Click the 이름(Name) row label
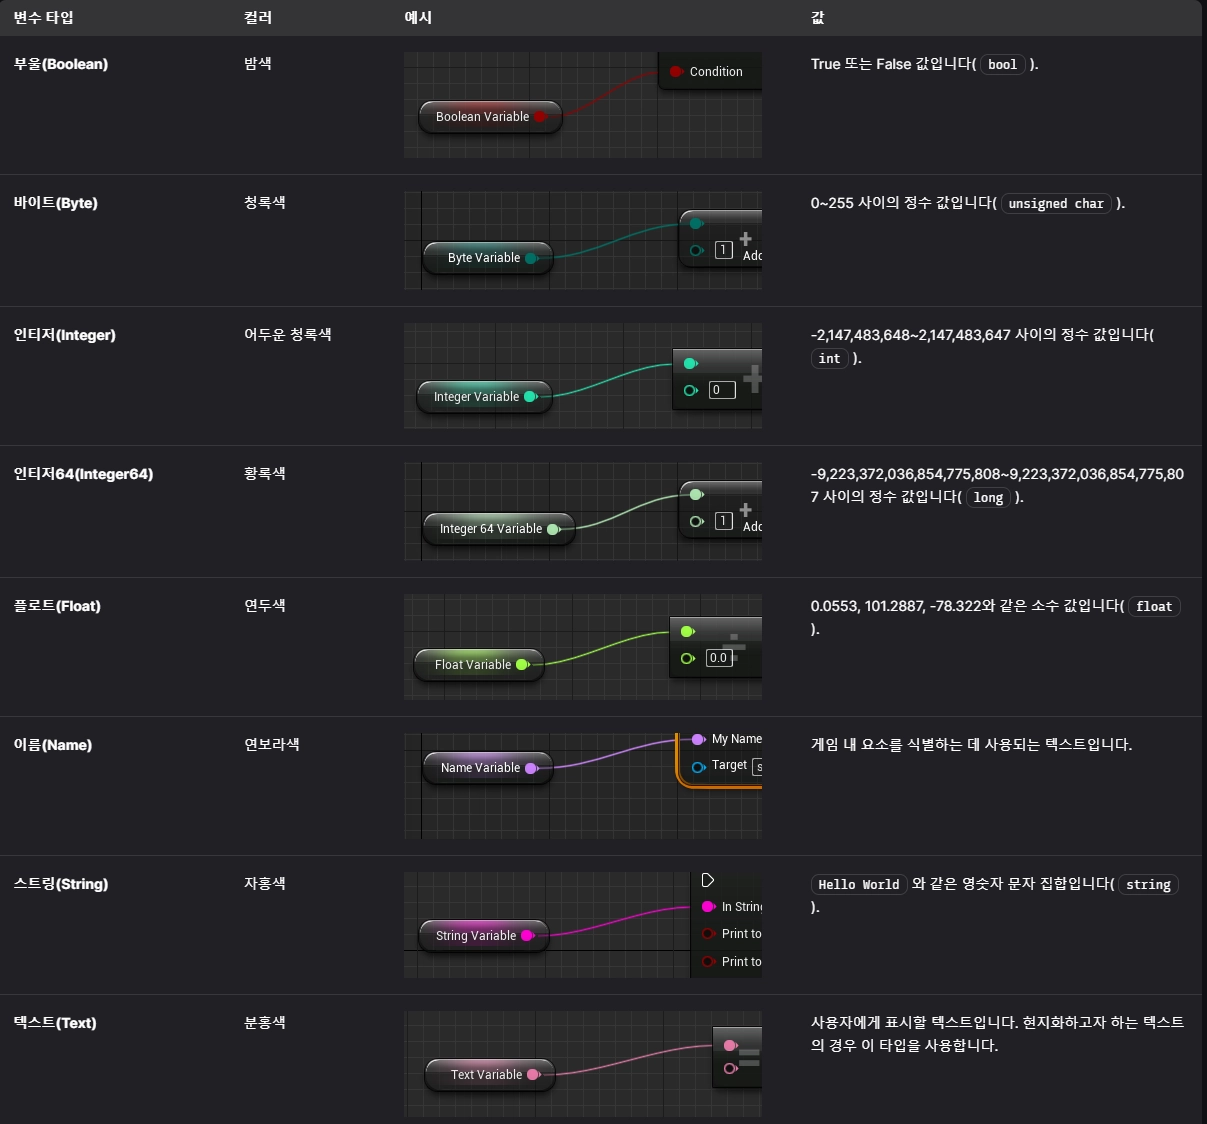1207x1124 pixels. pos(53,745)
